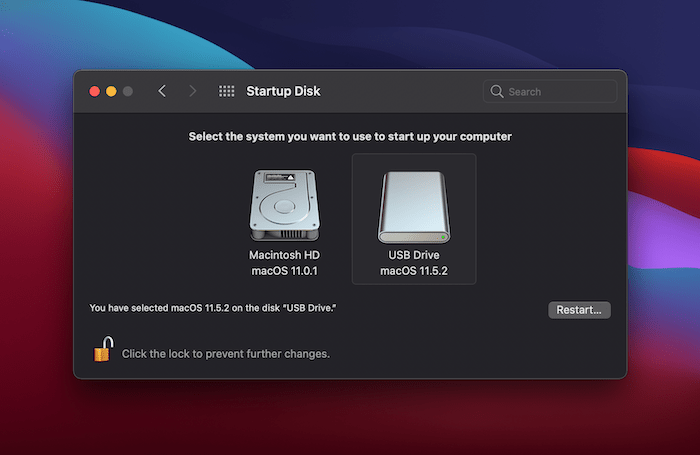Click "Click the lock to prevent further changes" text
Screen dimensions: 700x455
tap(226, 354)
